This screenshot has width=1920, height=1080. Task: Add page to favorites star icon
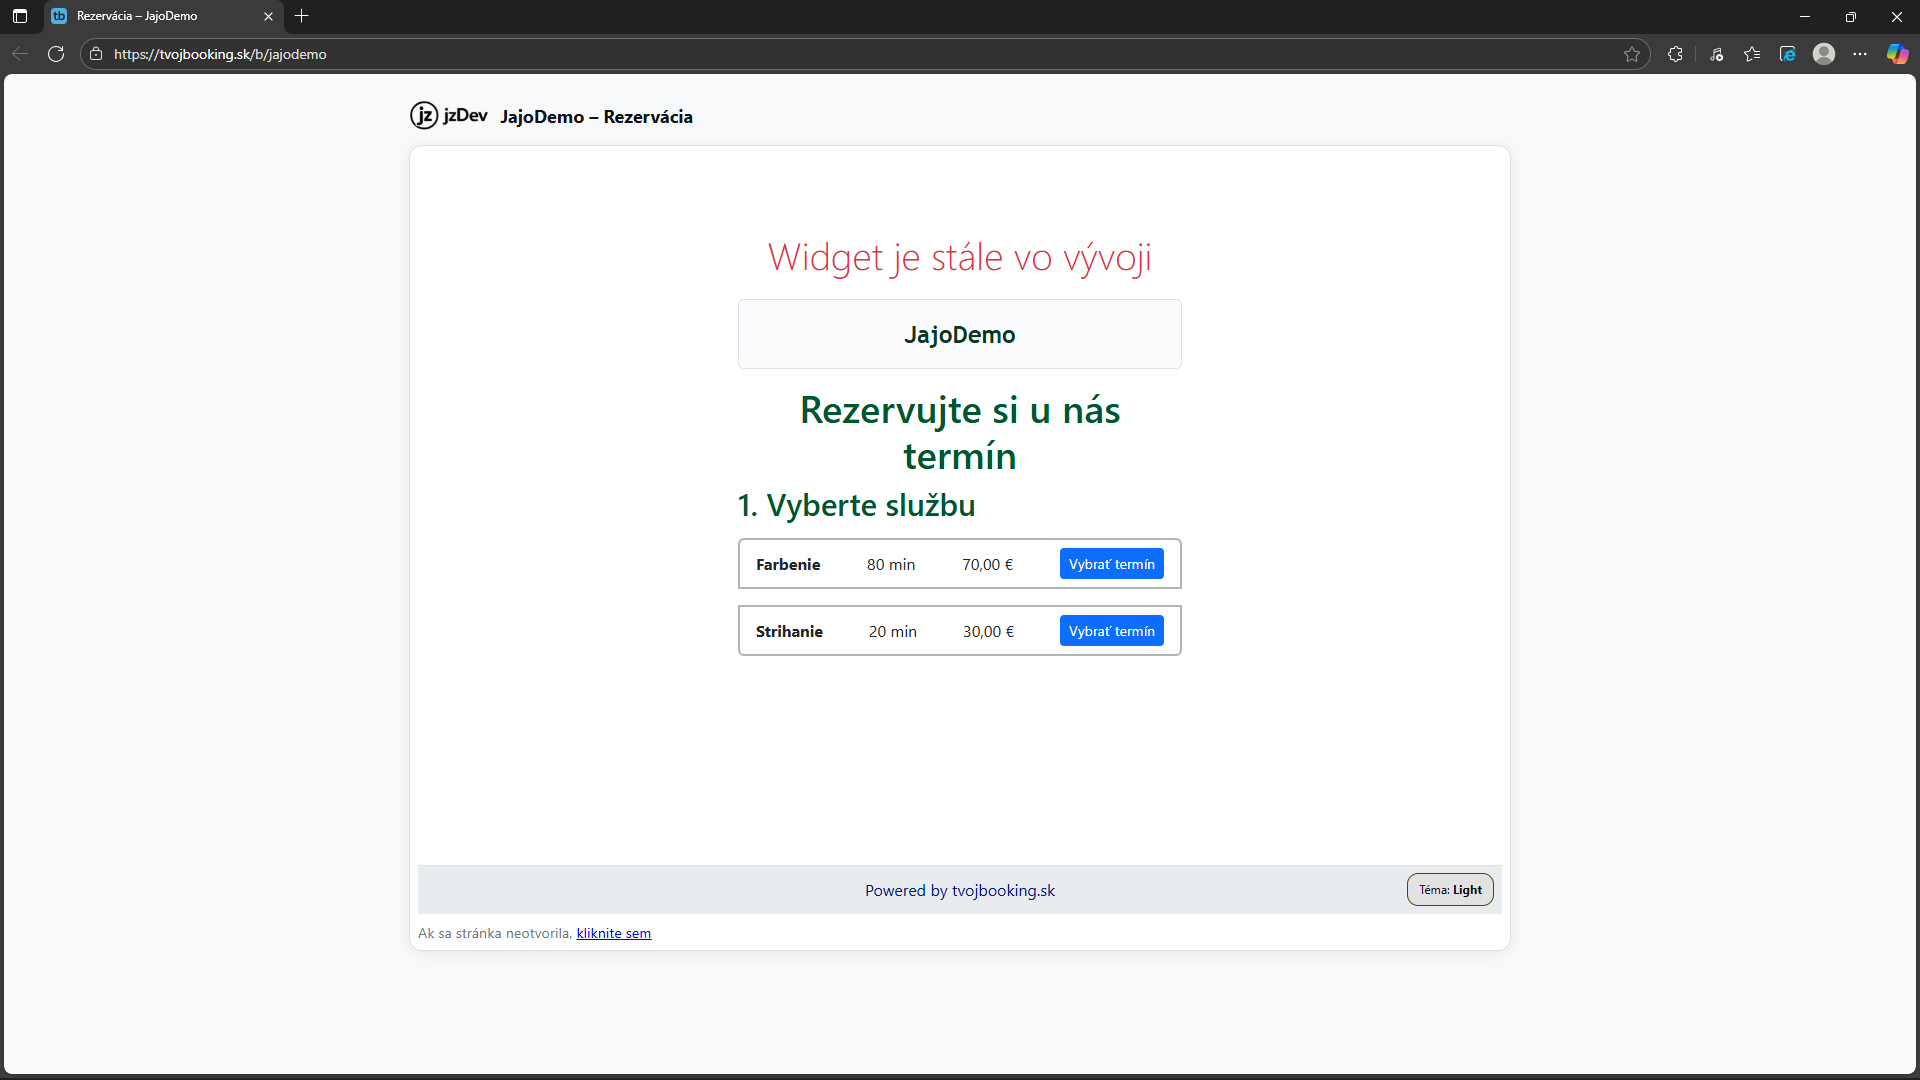tap(1632, 54)
